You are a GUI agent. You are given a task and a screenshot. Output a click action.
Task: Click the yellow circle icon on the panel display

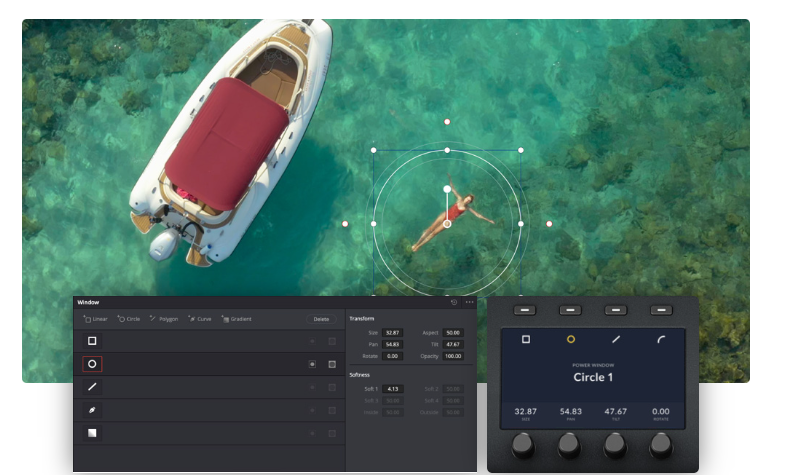pyautogui.click(x=571, y=339)
